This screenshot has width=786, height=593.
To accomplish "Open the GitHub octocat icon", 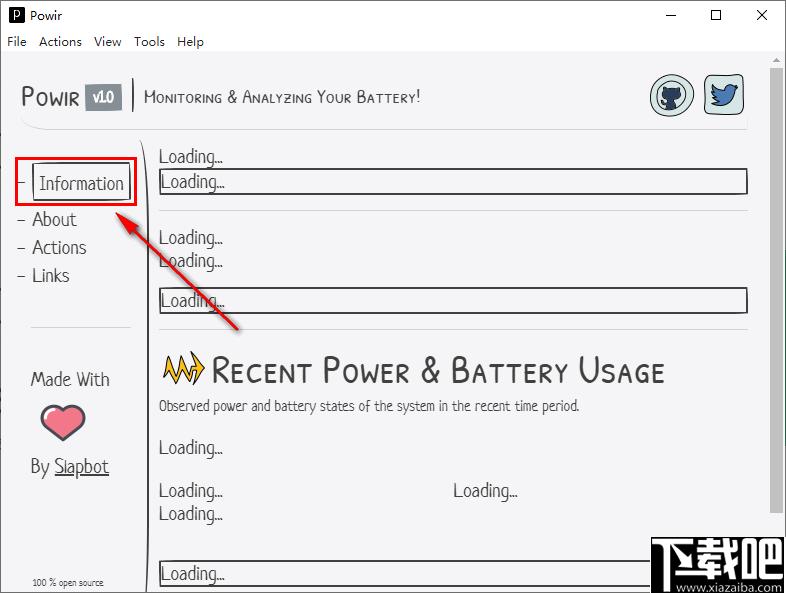I will click(x=672, y=95).
